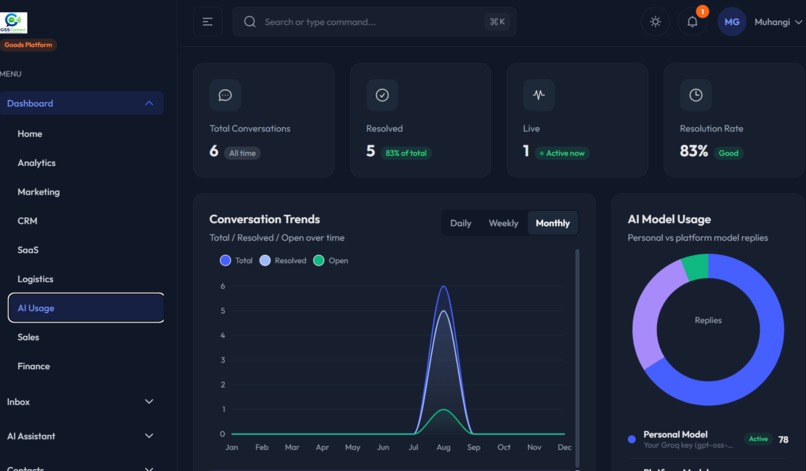Click the All time badge

[x=242, y=153]
